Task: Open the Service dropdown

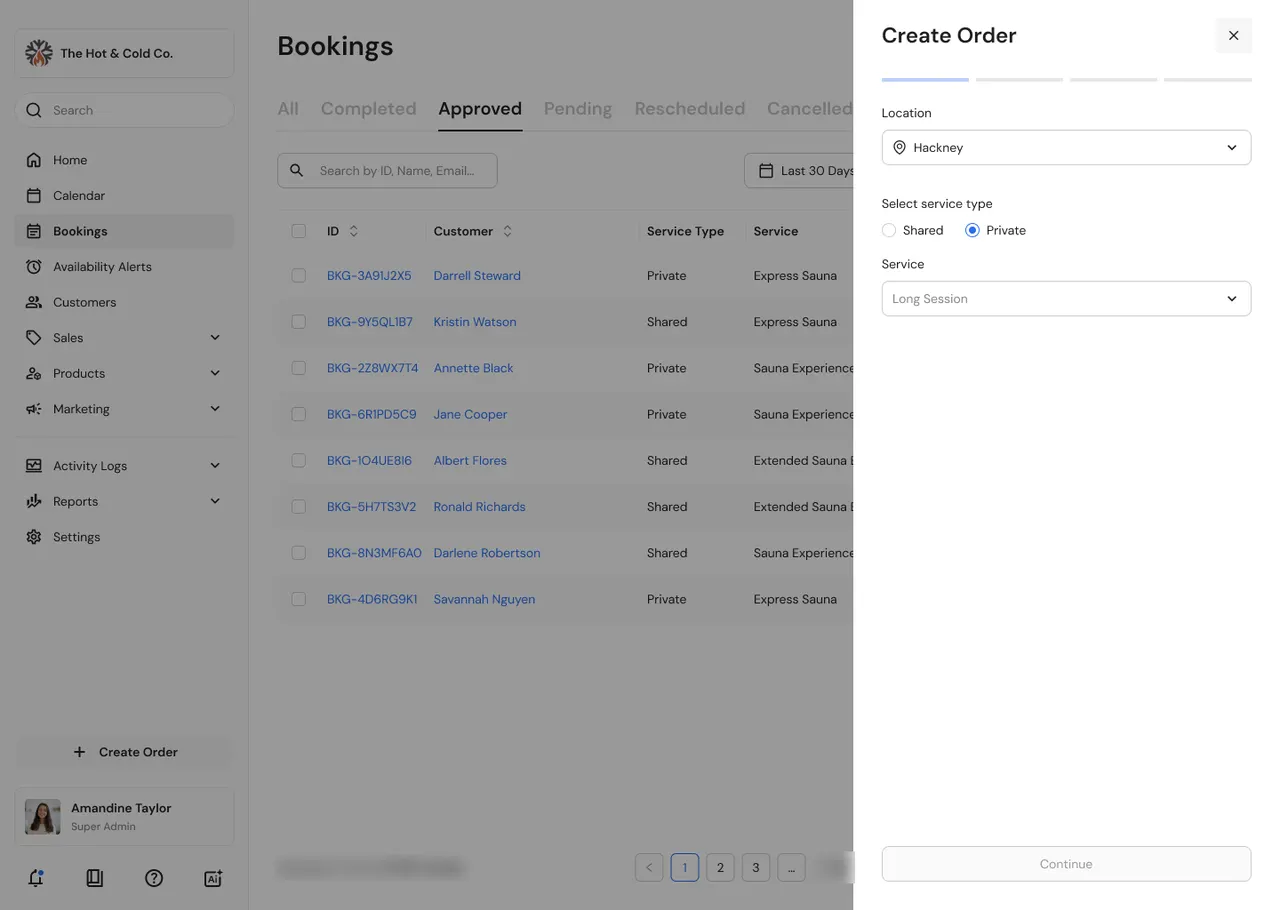Action: coord(1066,299)
